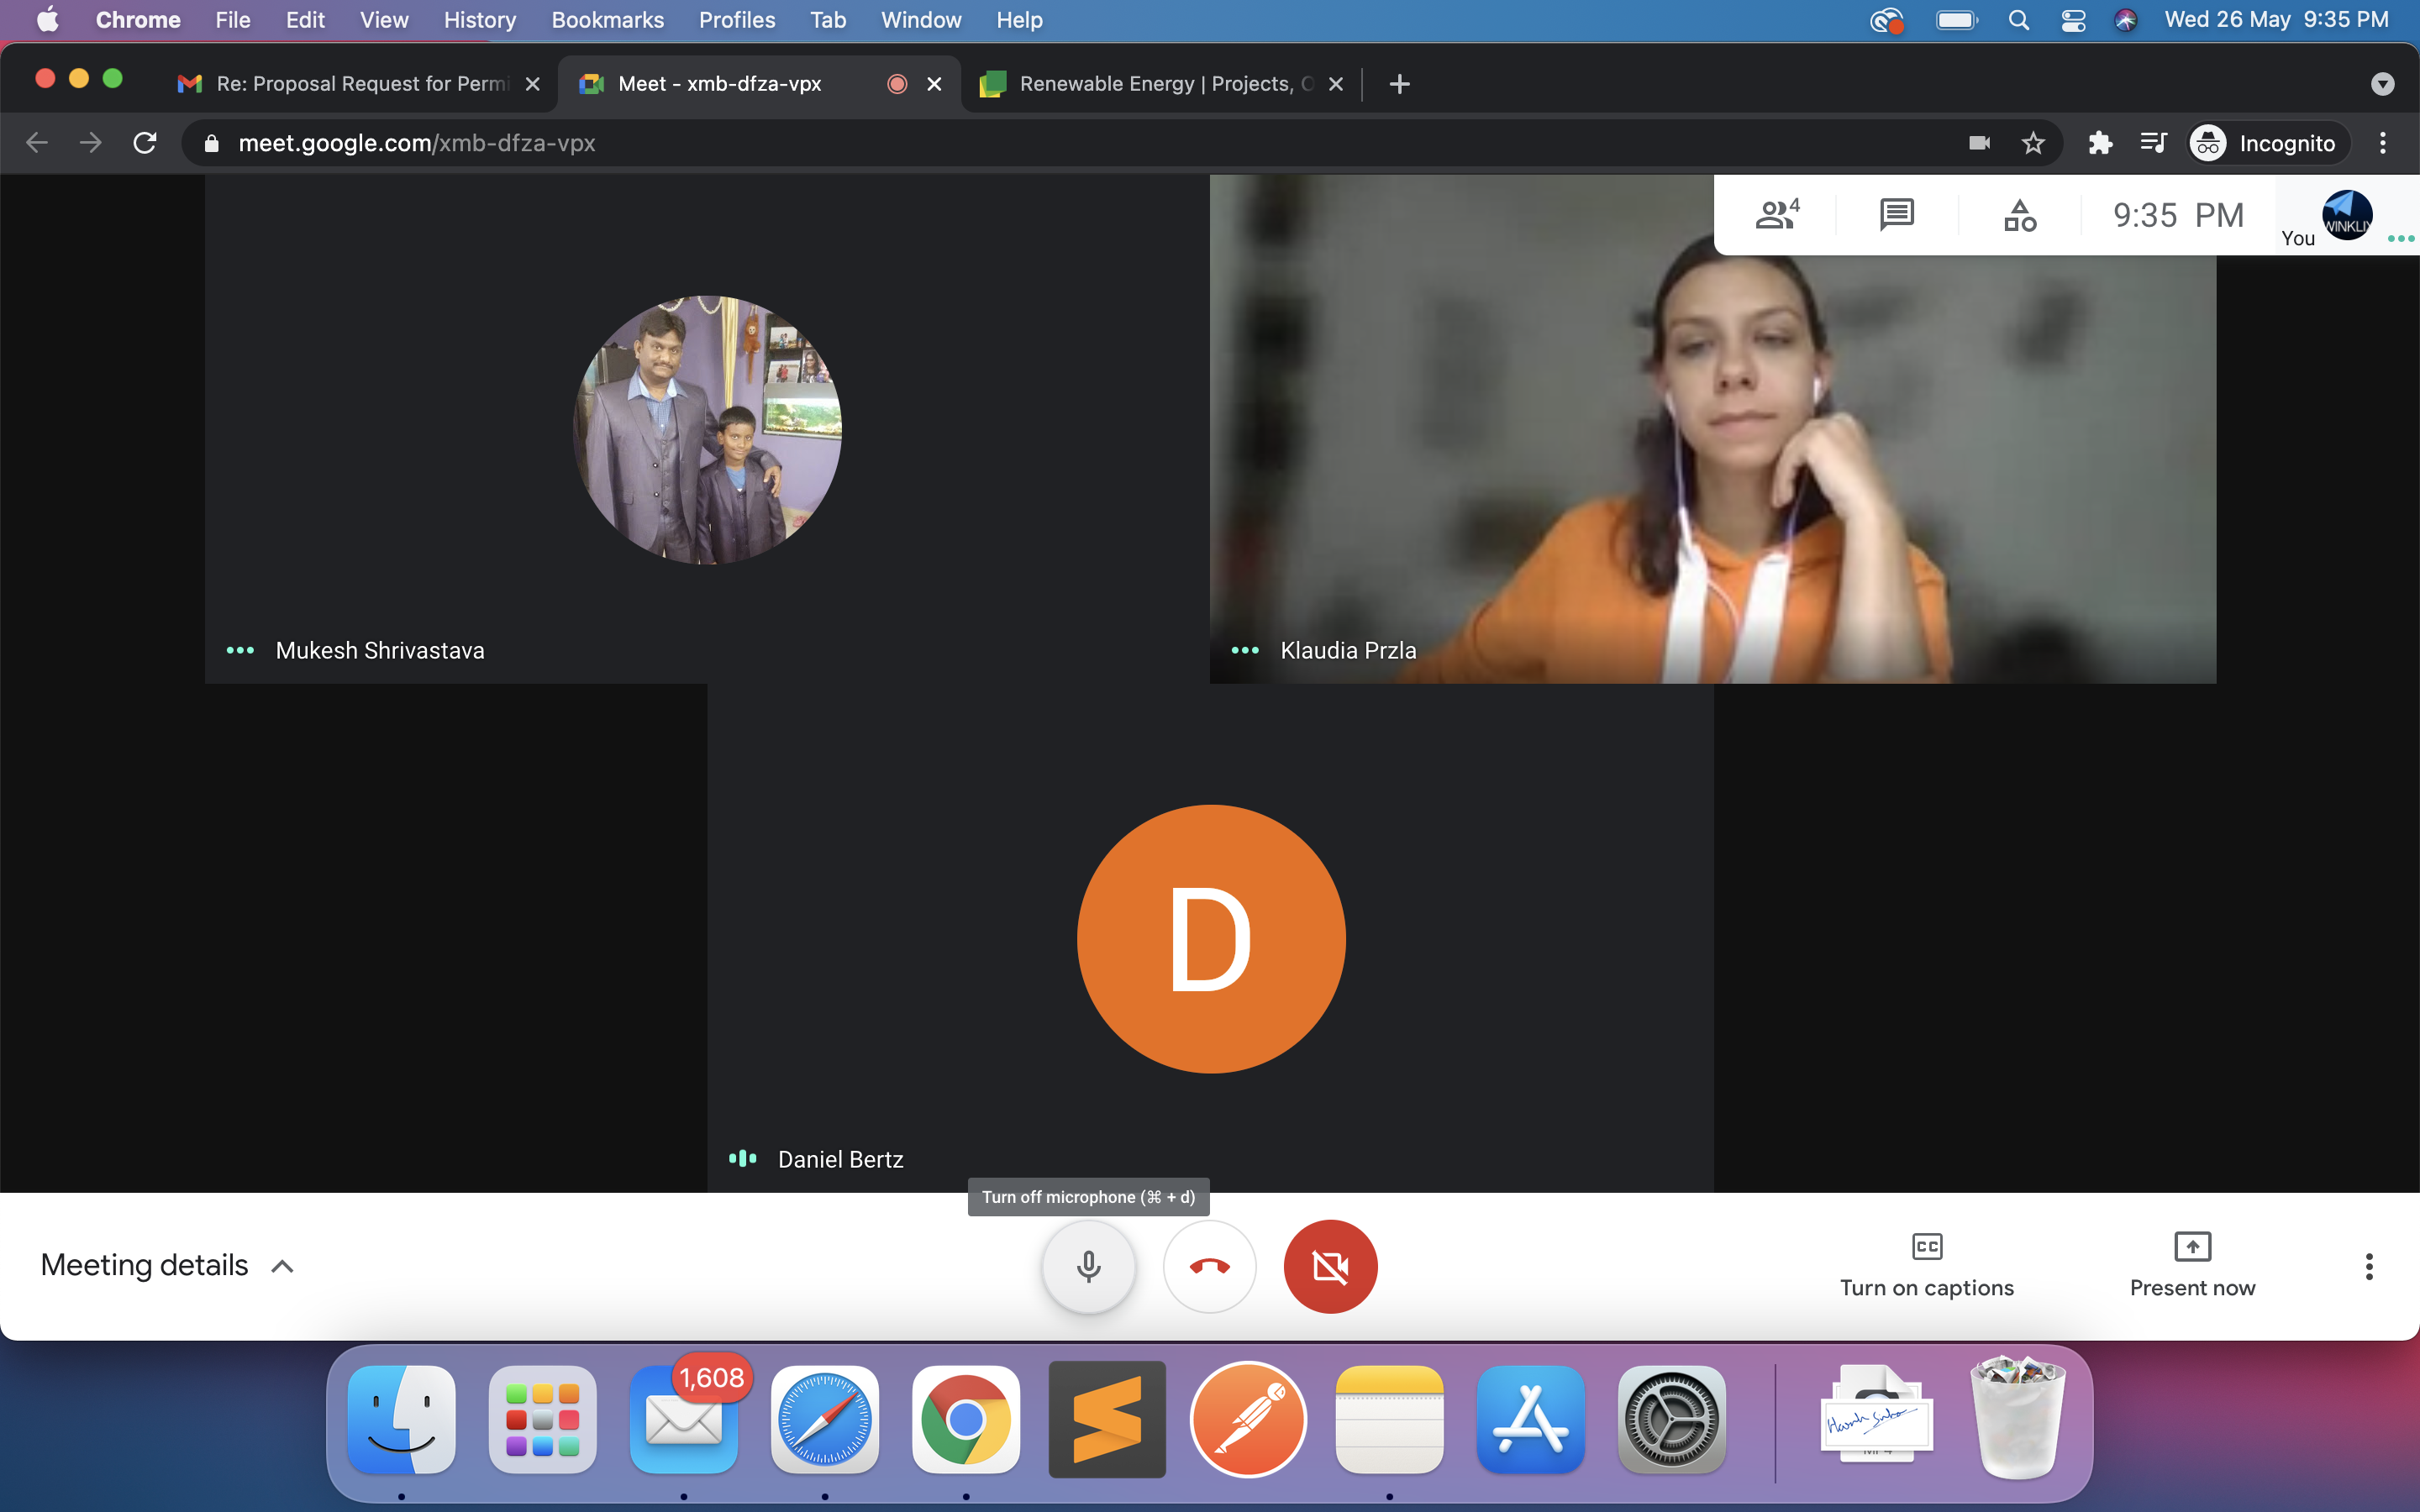Image resolution: width=2420 pixels, height=1512 pixels.
Task: Click the Siri icon in menu bar
Action: click(2125, 20)
